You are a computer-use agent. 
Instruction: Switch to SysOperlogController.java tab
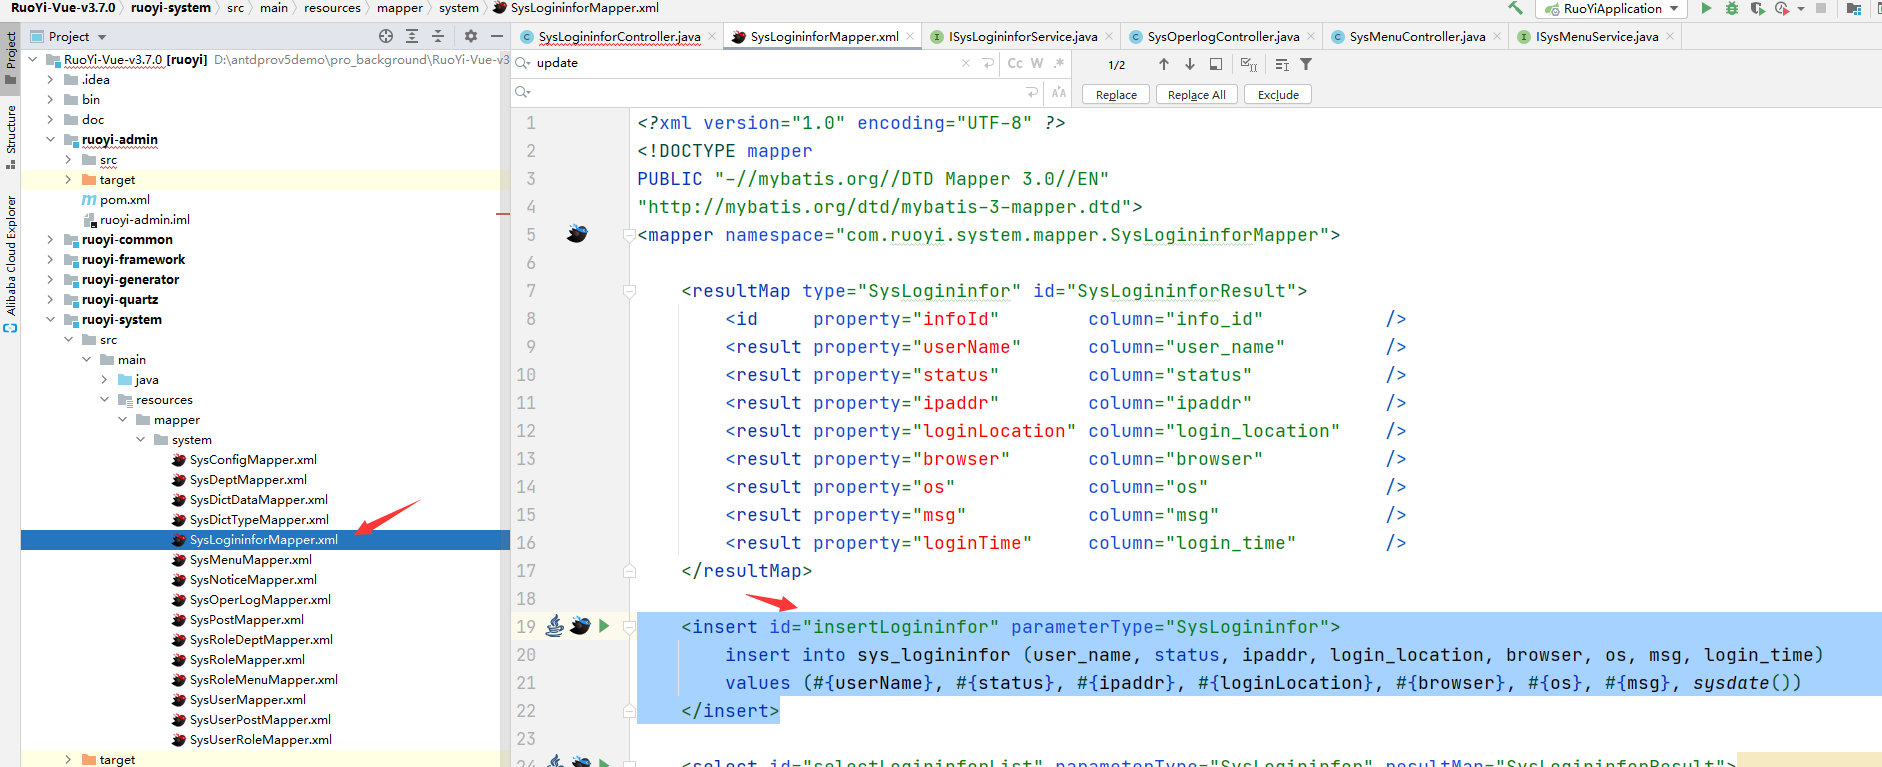1223,36
